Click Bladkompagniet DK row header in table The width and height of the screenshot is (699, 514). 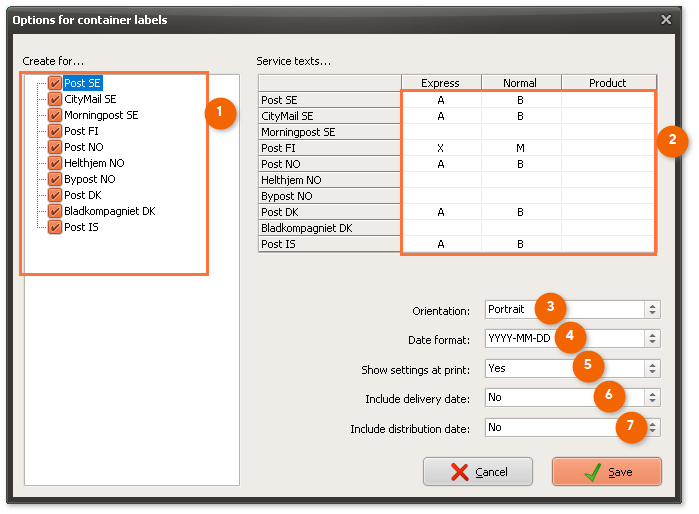329,228
